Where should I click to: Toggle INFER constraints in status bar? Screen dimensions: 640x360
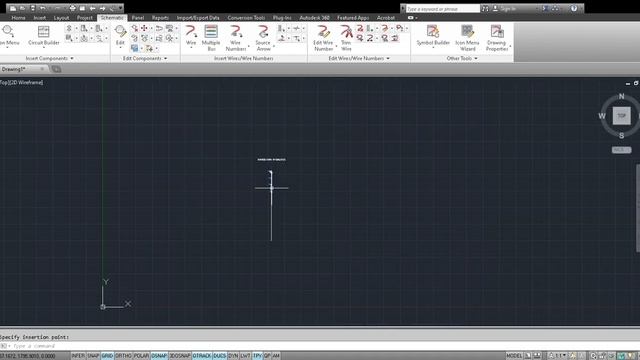click(x=78, y=356)
